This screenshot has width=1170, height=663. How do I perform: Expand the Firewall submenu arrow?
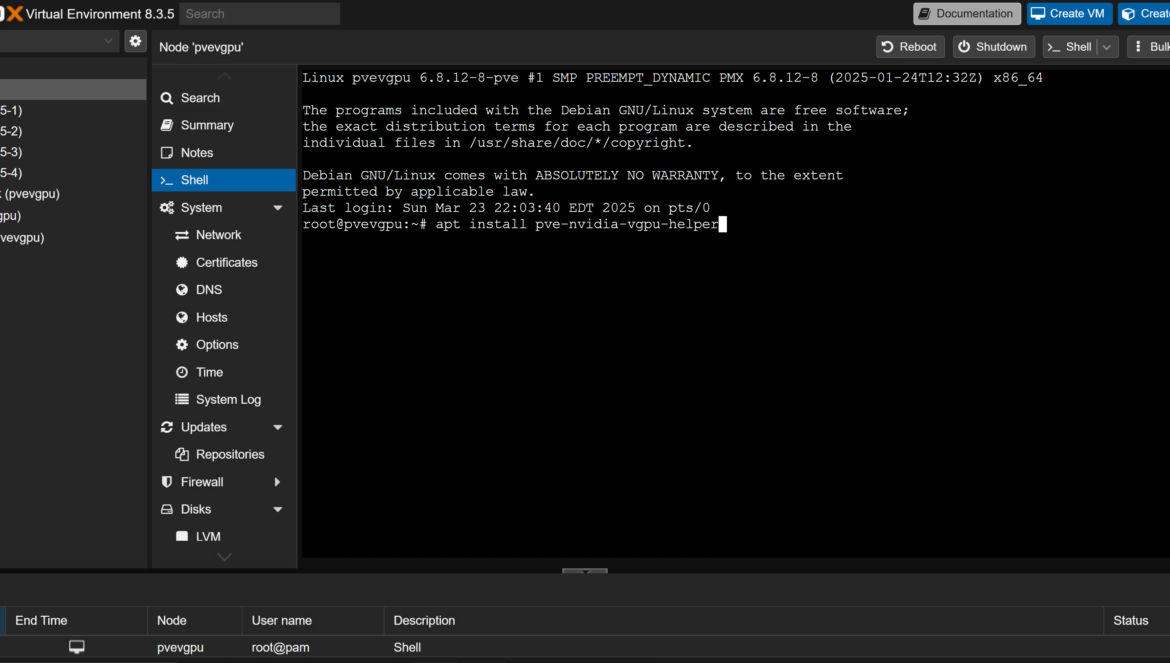coord(278,482)
